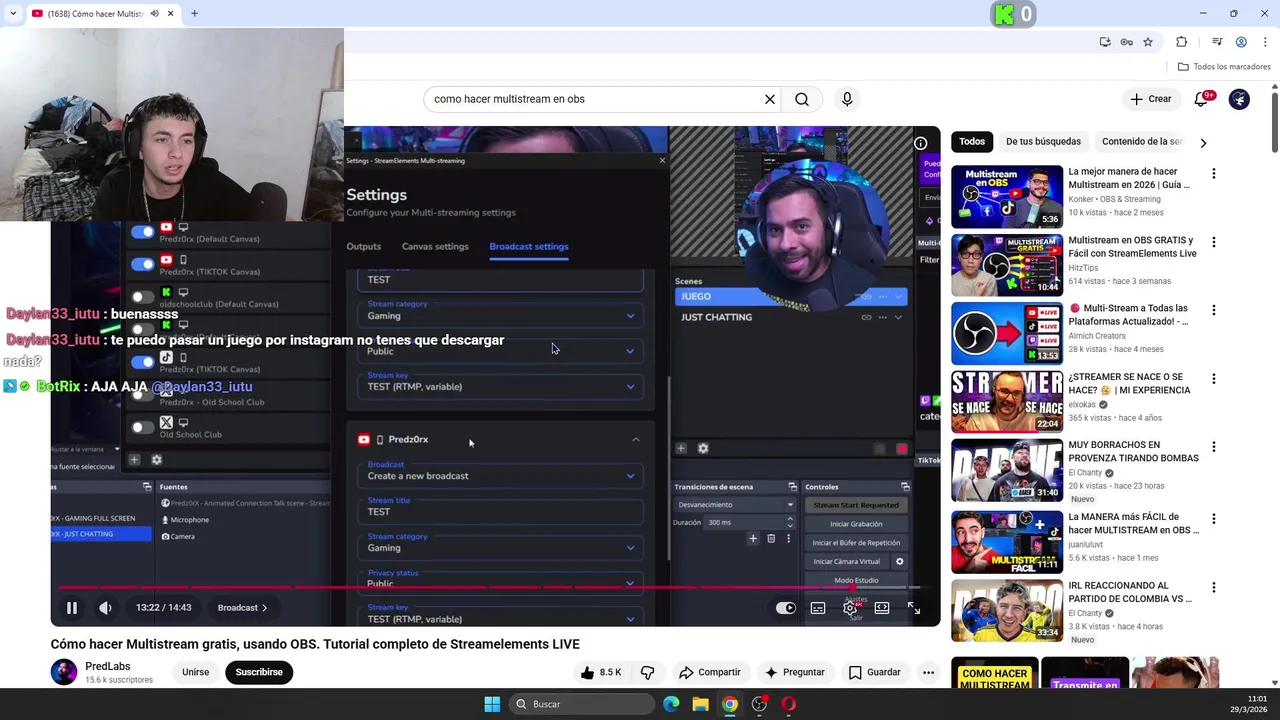This screenshot has width=1280, height=720.
Task: Turn on subtitles in the player
Action: click(818, 608)
